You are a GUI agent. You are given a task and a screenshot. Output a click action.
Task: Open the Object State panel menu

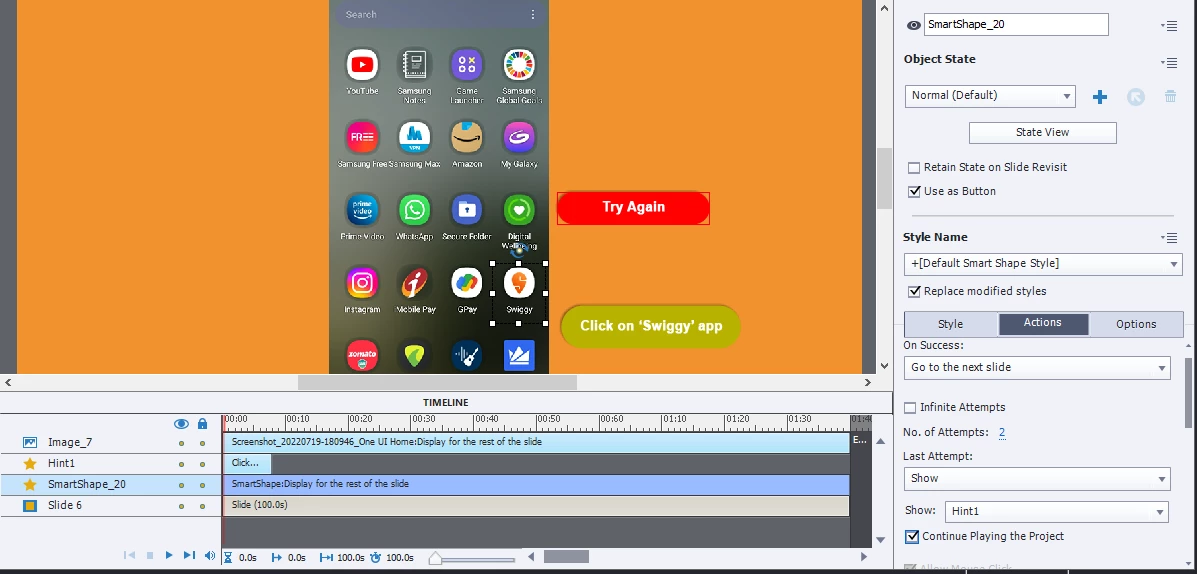pos(1170,63)
